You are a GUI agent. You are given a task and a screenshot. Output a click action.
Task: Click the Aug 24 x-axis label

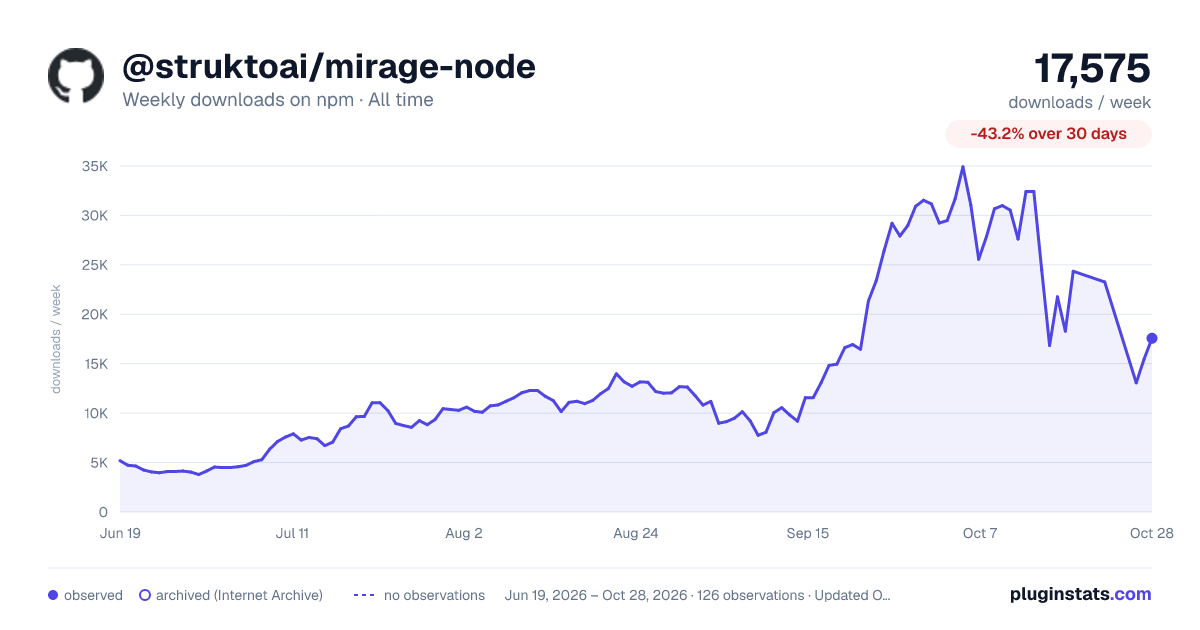coord(636,533)
